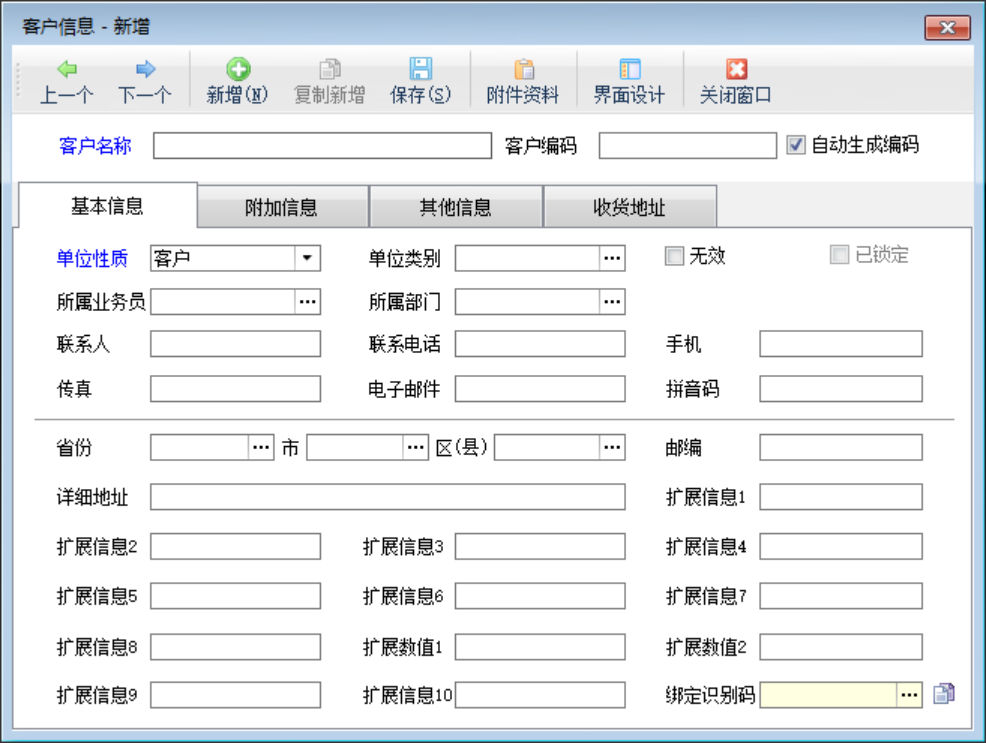Open the 单位类别 ellipsis selector
The height and width of the screenshot is (743, 986).
[612, 259]
